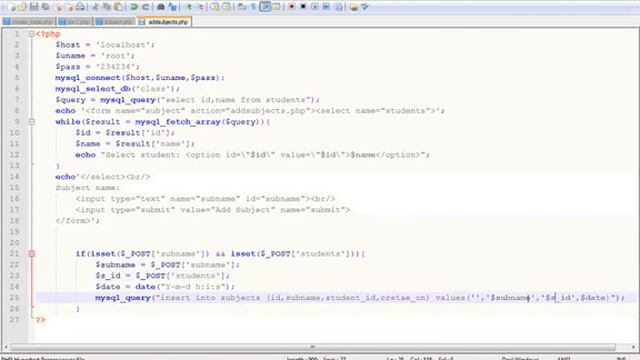The height and width of the screenshot is (360, 640).
Task: Click the horizontal scrollbar left arrow
Action: [x=6, y=347]
